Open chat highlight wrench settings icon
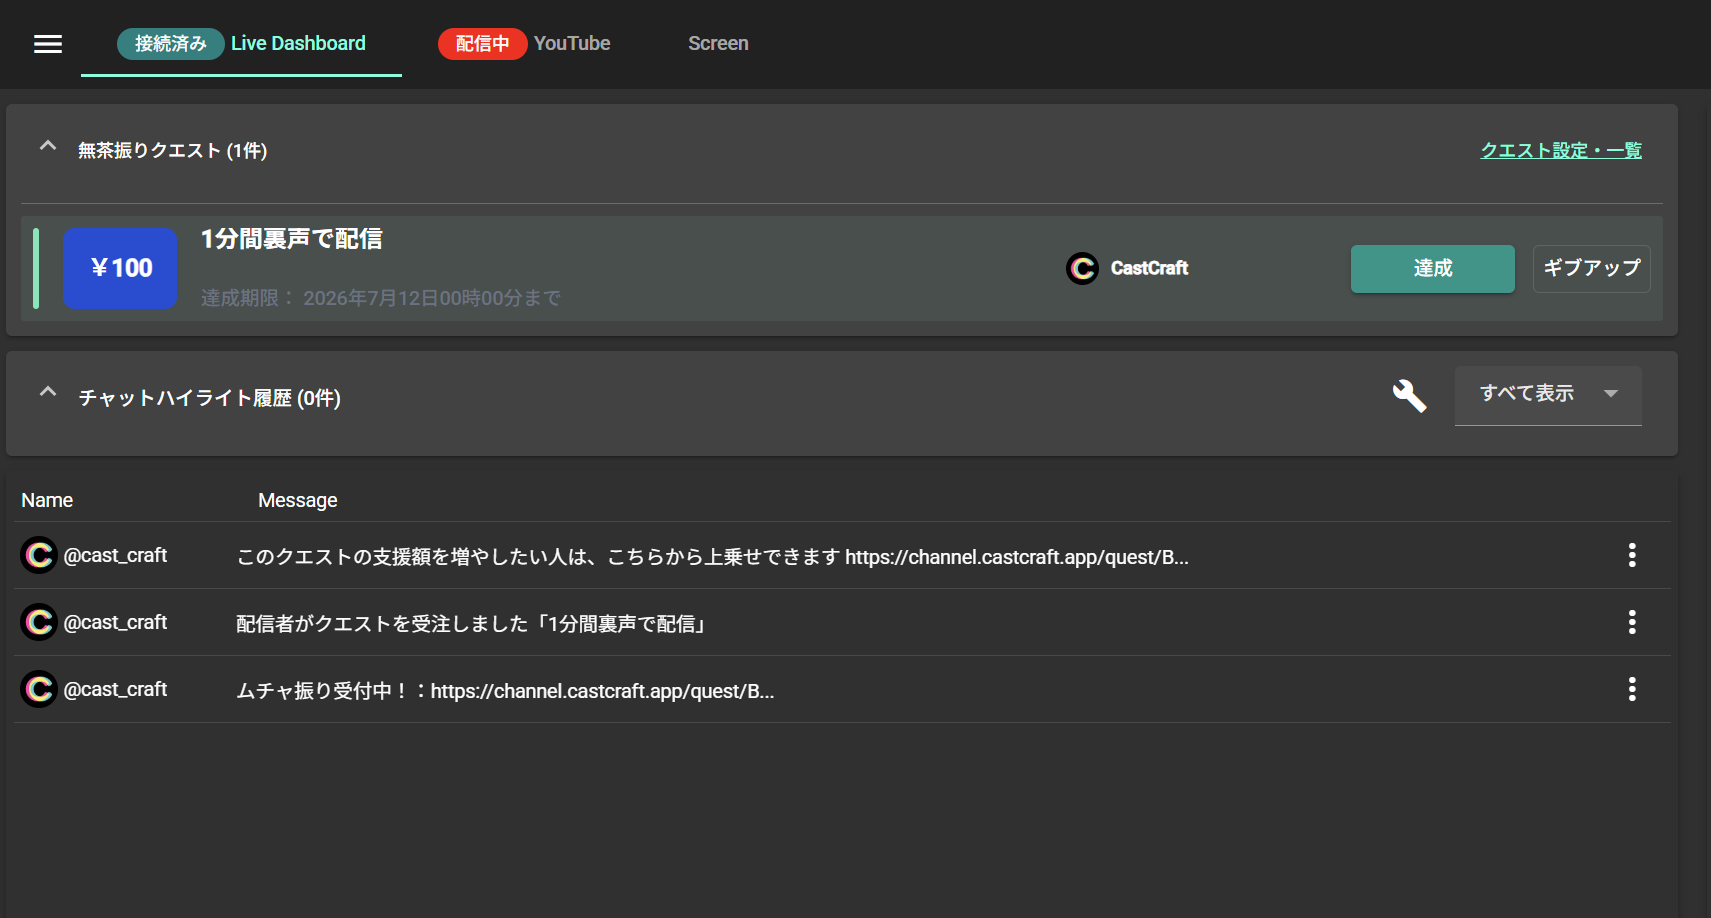The width and height of the screenshot is (1711, 918). pyautogui.click(x=1409, y=396)
